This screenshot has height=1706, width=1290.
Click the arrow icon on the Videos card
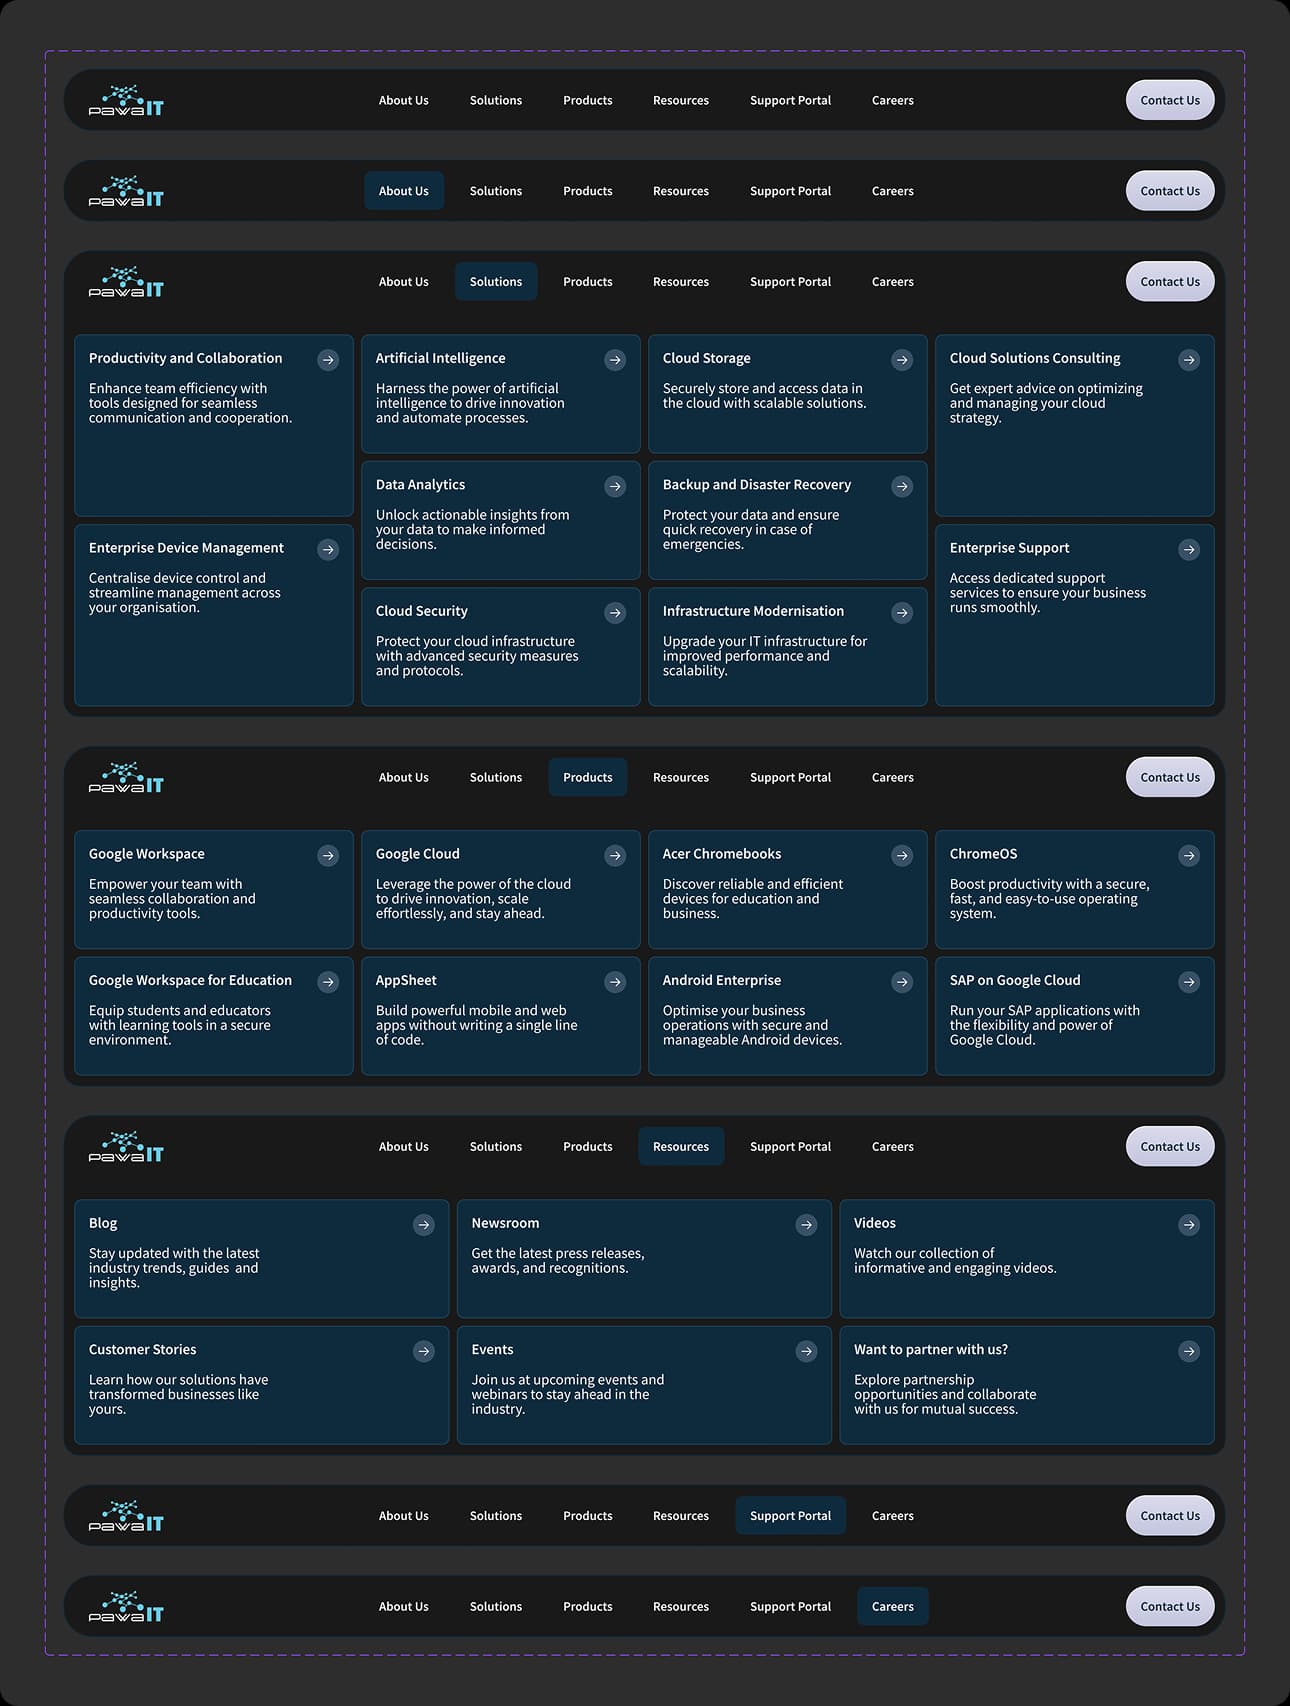pos(1189,1225)
